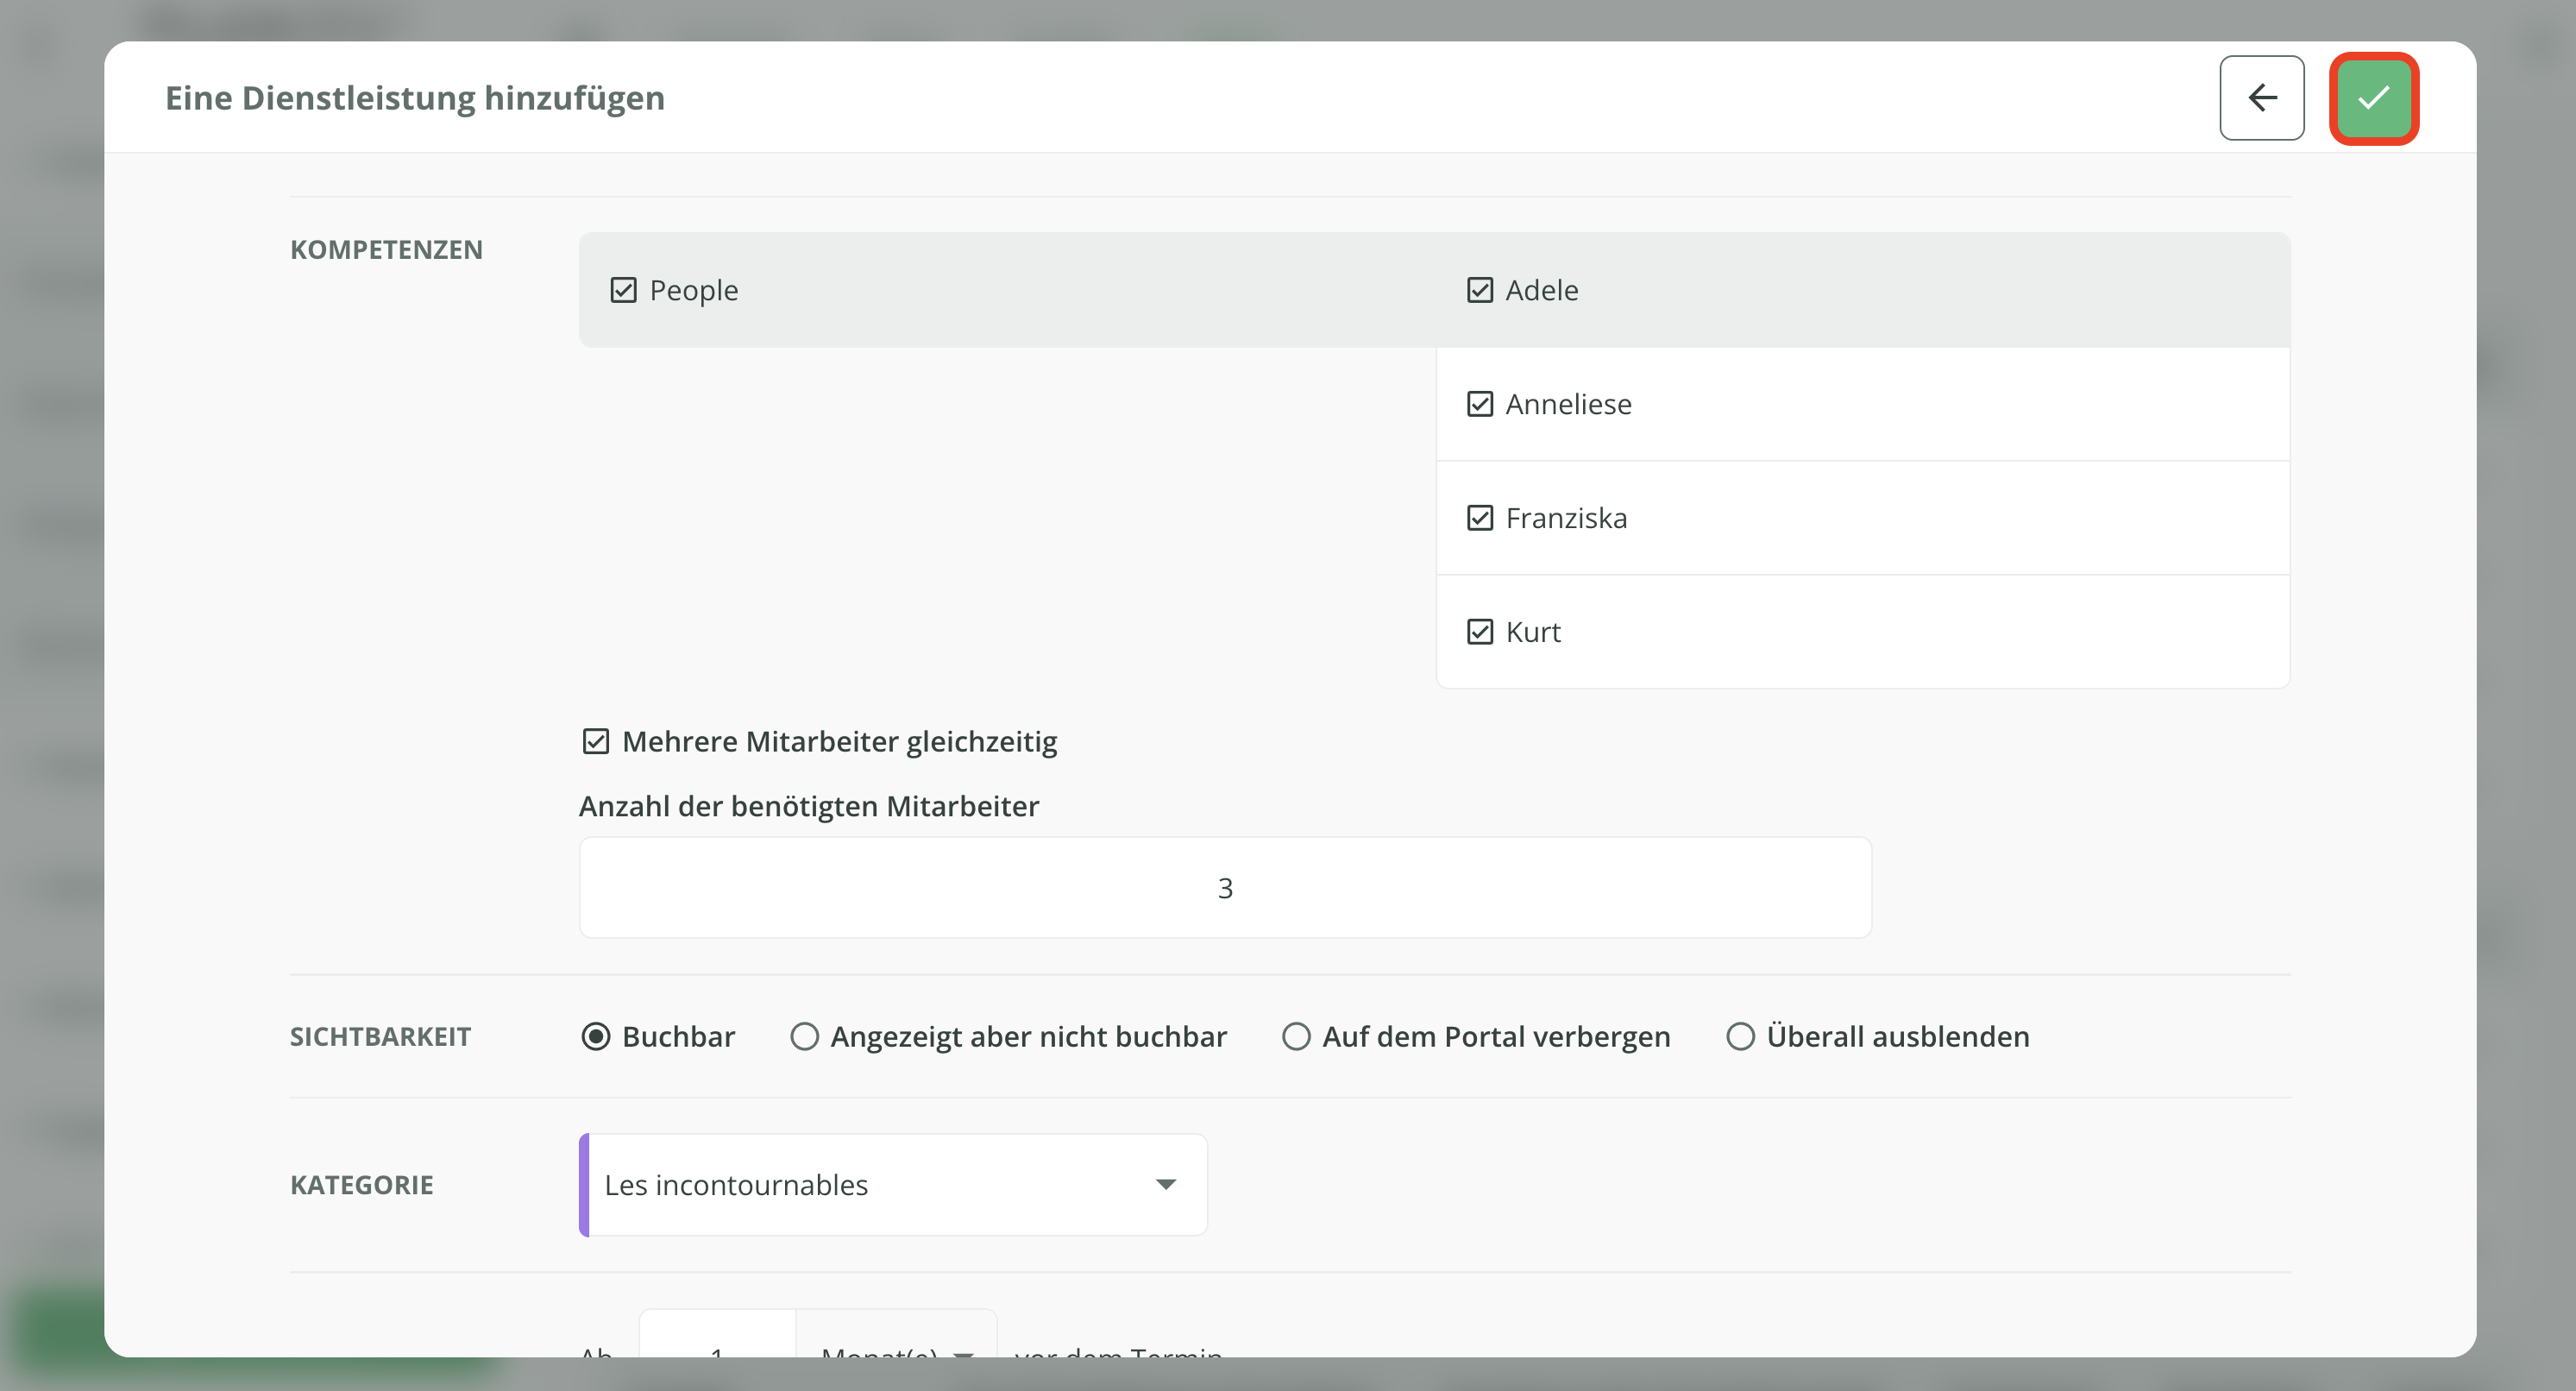Choose Überall ausblenden visibility option
The height and width of the screenshot is (1391, 2576).
(1740, 1037)
